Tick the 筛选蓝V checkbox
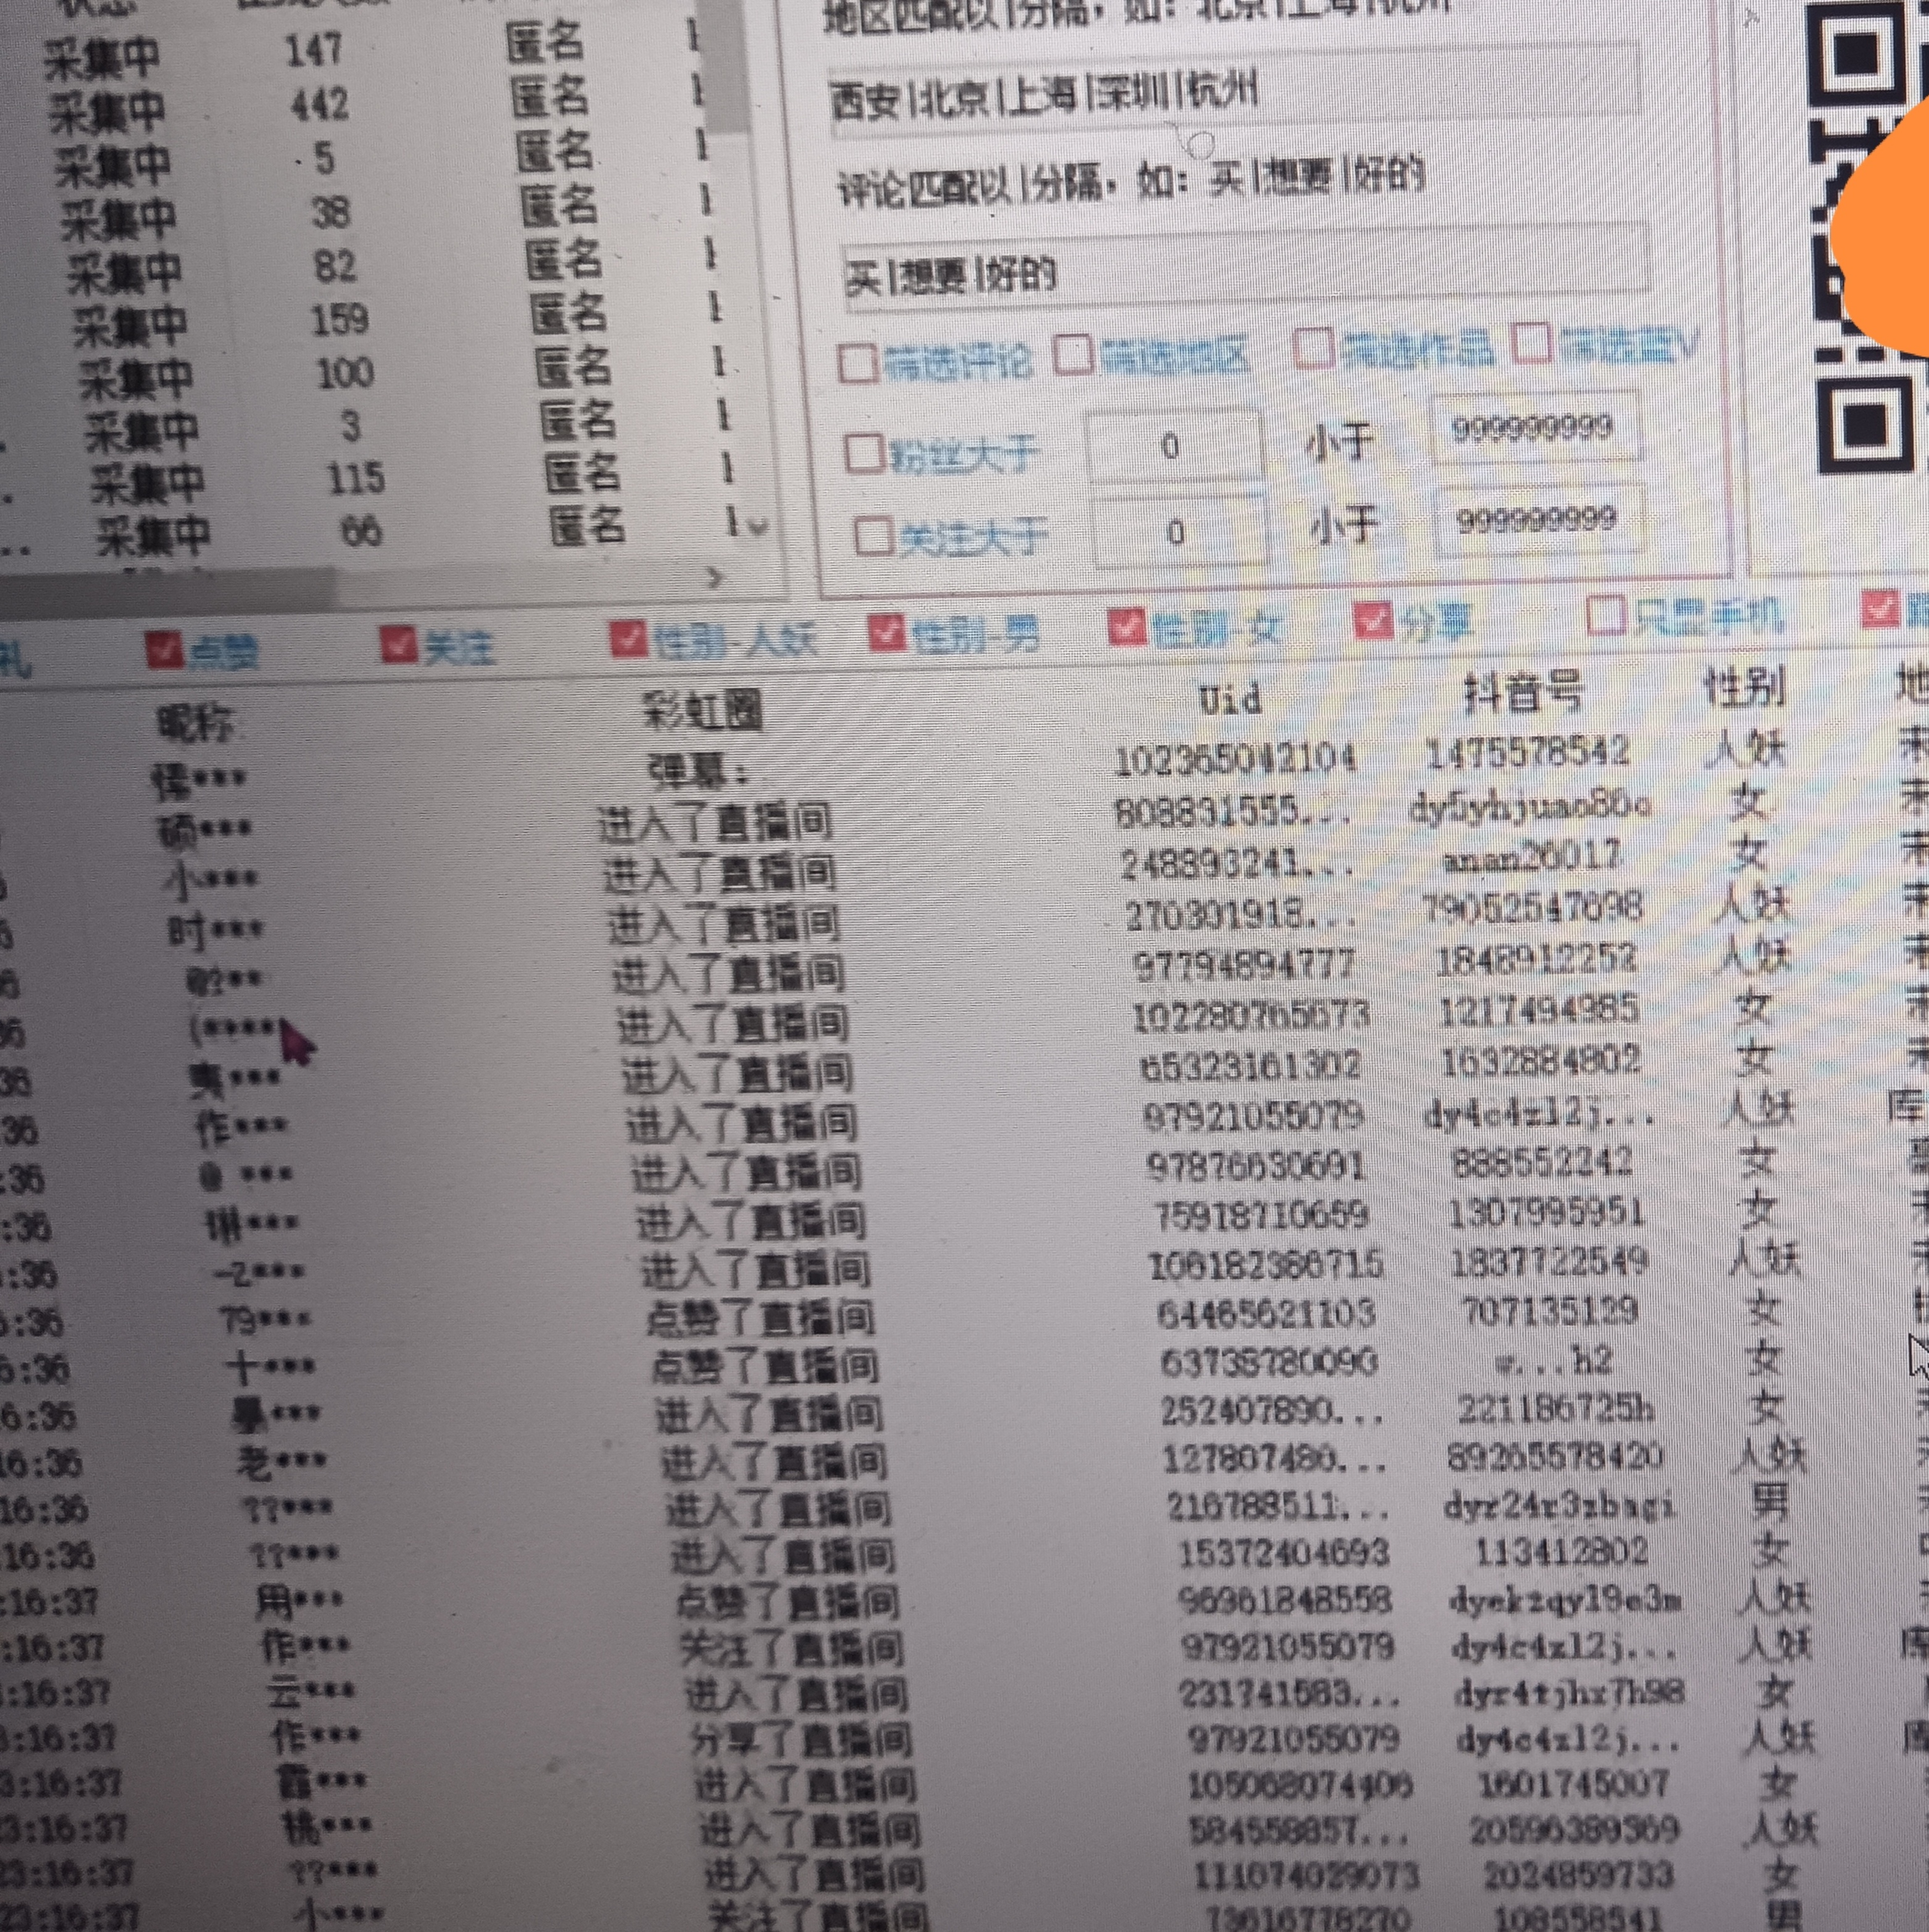The height and width of the screenshot is (1932, 1929). tap(1531, 344)
